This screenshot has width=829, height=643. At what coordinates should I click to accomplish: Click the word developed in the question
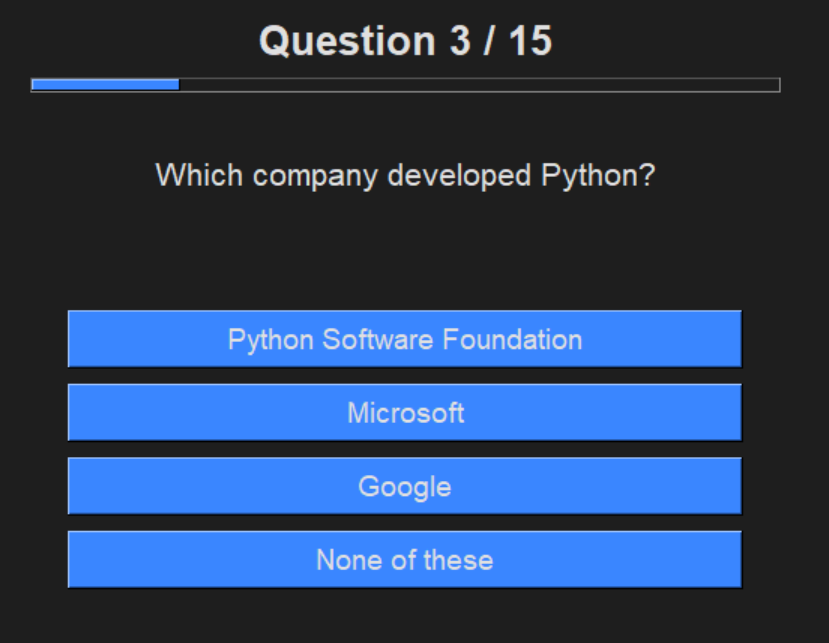pos(459,176)
